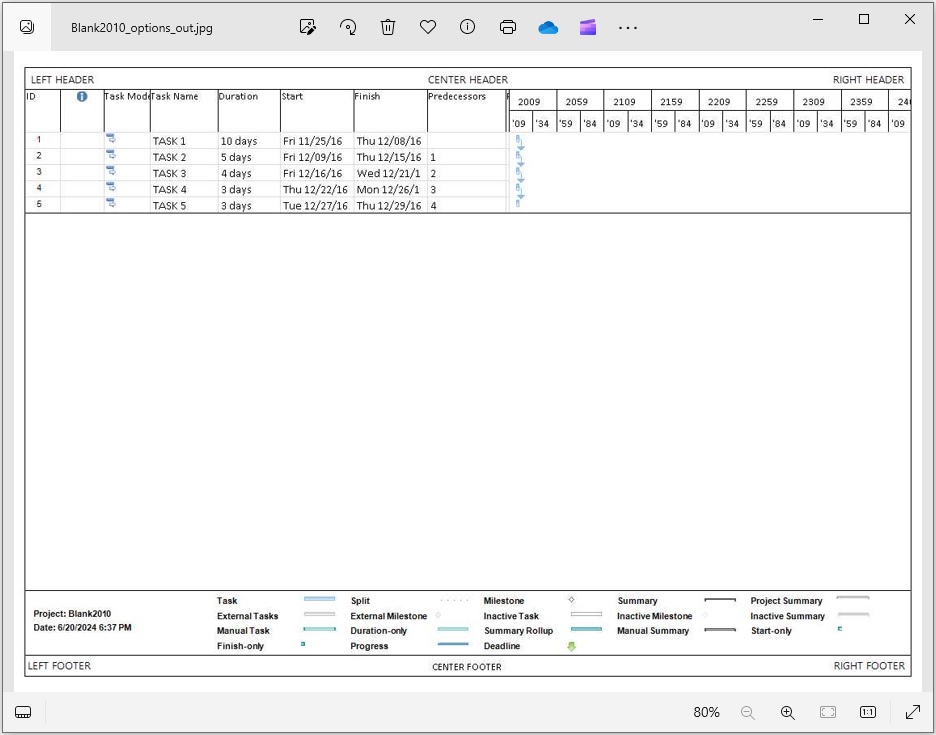The height and width of the screenshot is (735, 936).
Task: Click the 80% zoom level indicator
Action: tap(706, 712)
